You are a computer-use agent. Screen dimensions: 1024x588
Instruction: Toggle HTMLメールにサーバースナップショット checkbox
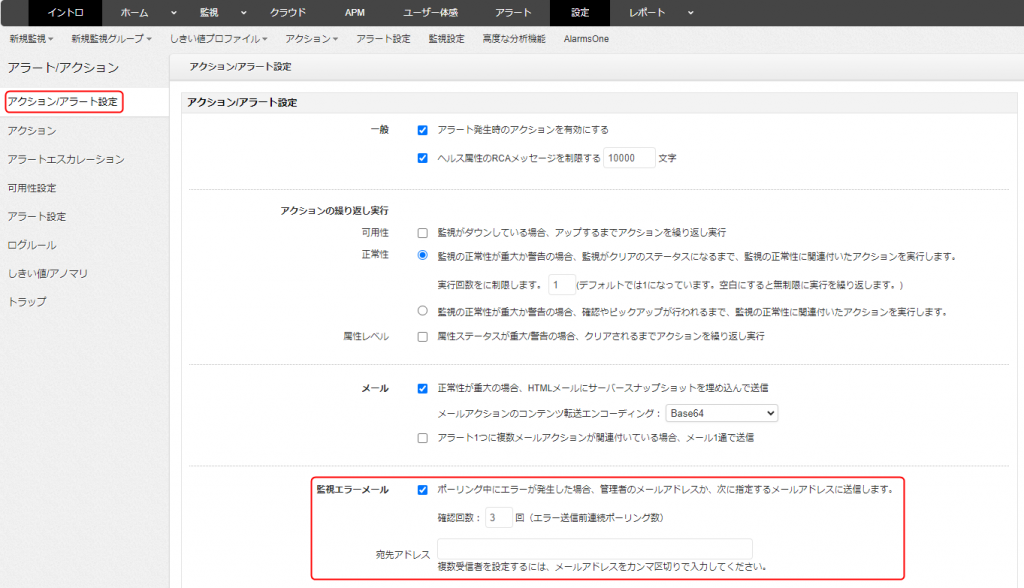click(423, 389)
